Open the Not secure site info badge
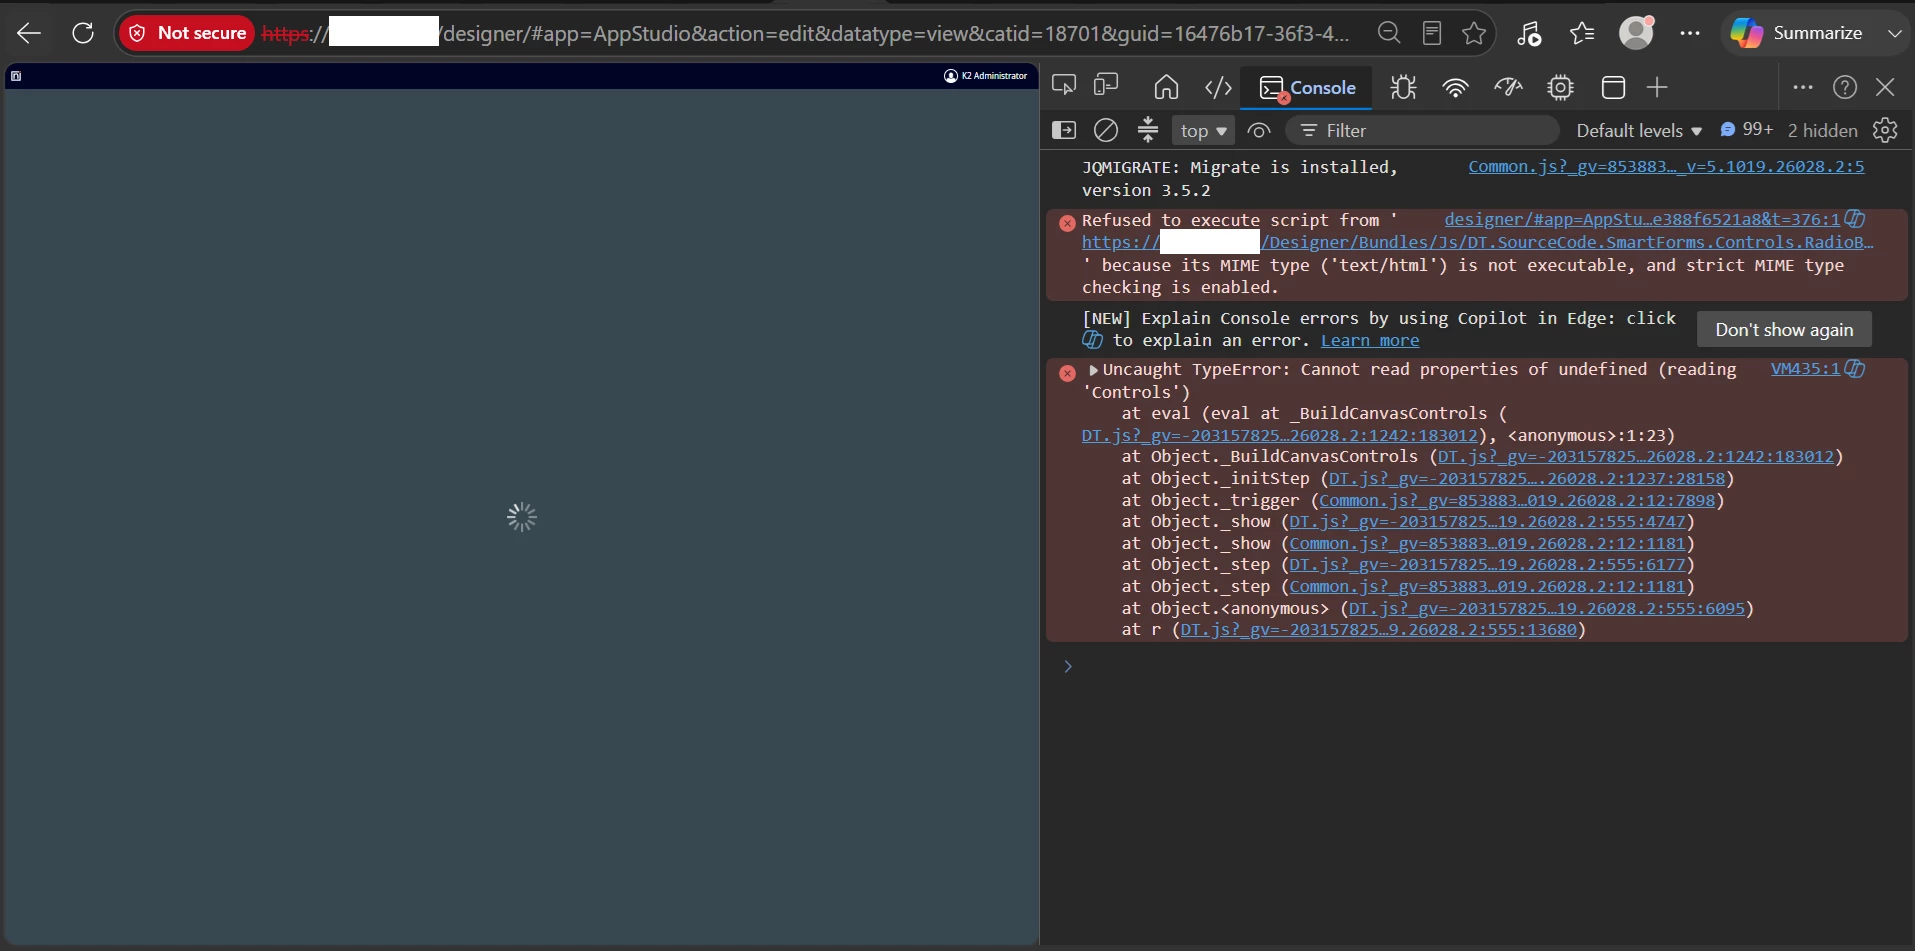1915x951 pixels. (187, 33)
